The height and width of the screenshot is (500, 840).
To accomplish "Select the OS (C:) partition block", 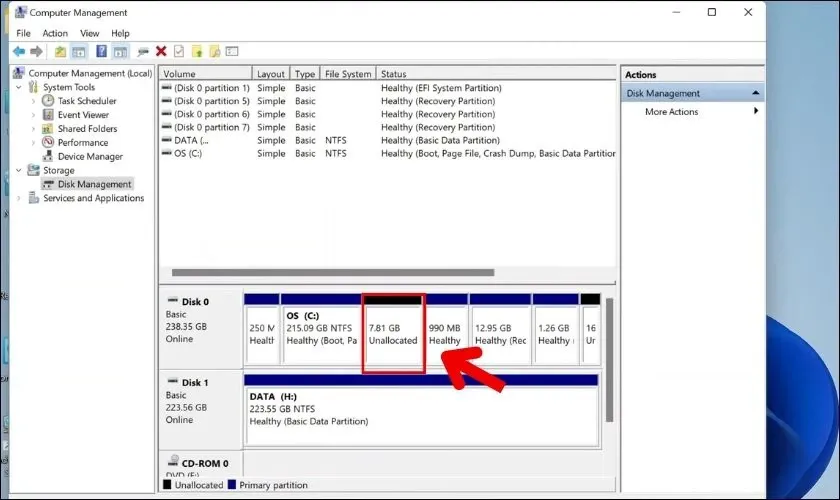I will pyautogui.click(x=320, y=334).
